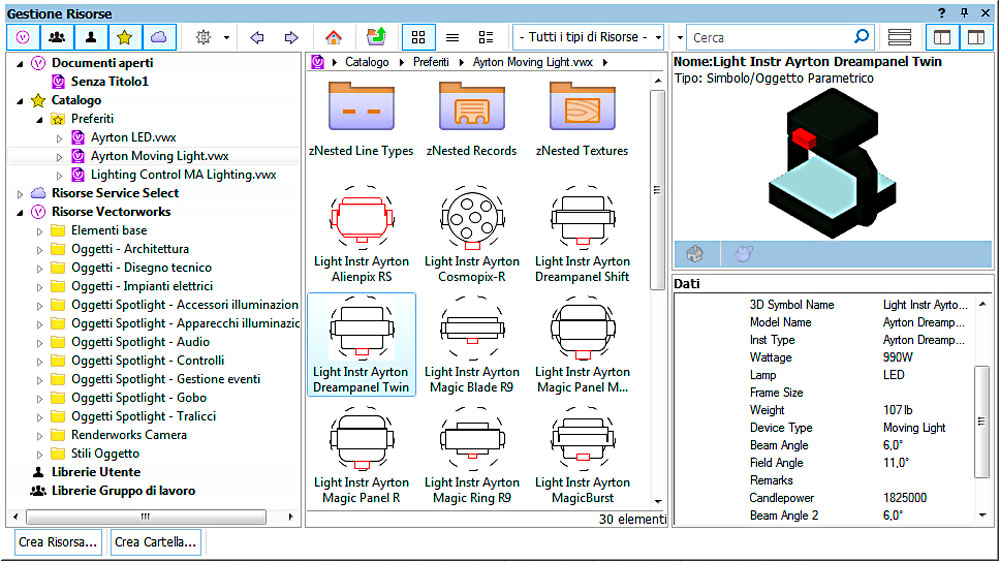Click preview view cube icon

pos(695,254)
